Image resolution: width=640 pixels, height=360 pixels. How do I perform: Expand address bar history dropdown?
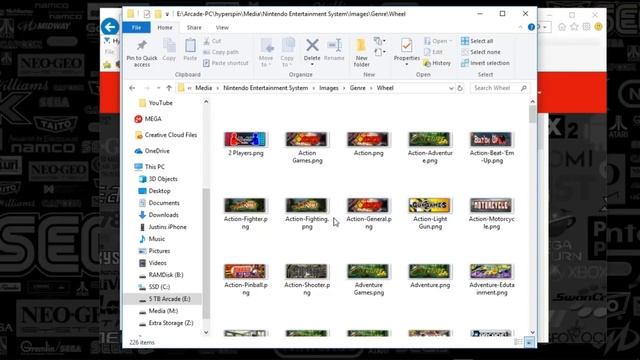click(451, 88)
